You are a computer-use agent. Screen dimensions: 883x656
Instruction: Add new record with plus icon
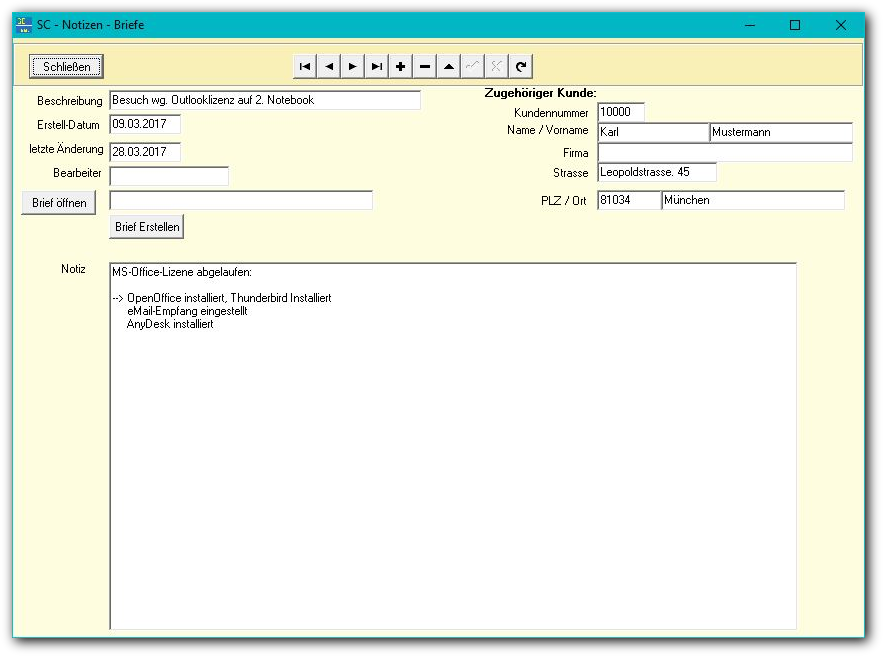pyautogui.click(x=401, y=67)
